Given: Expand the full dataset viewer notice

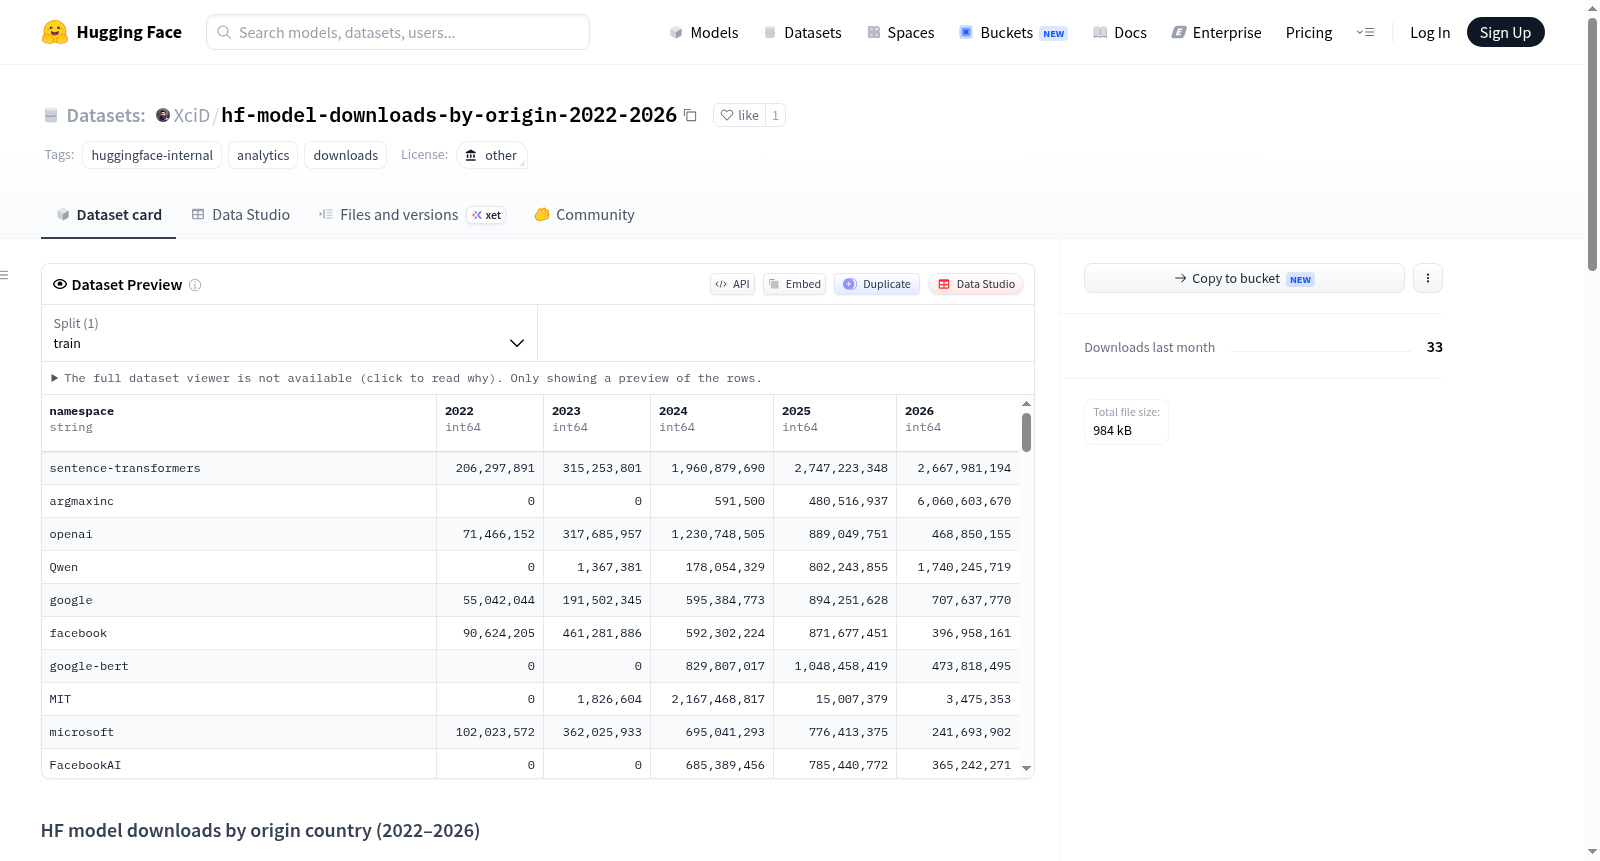Looking at the screenshot, I should 406,378.
